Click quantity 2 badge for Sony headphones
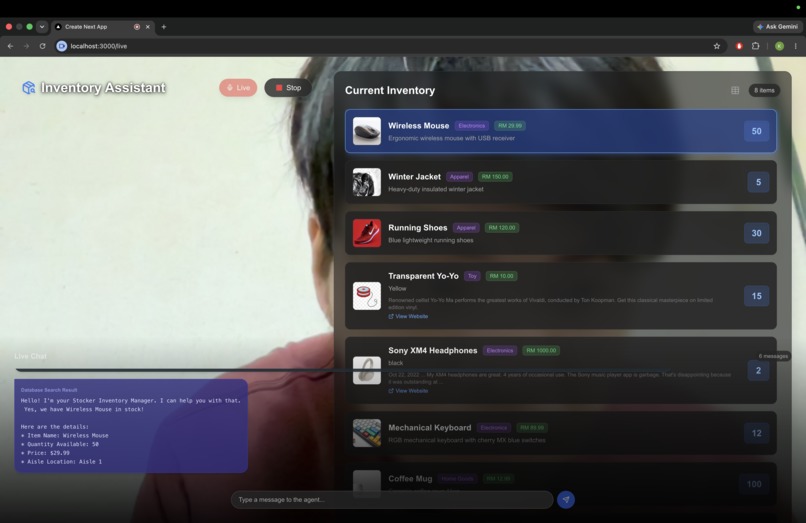Viewport: 806px width, 523px height. click(x=758, y=371)
